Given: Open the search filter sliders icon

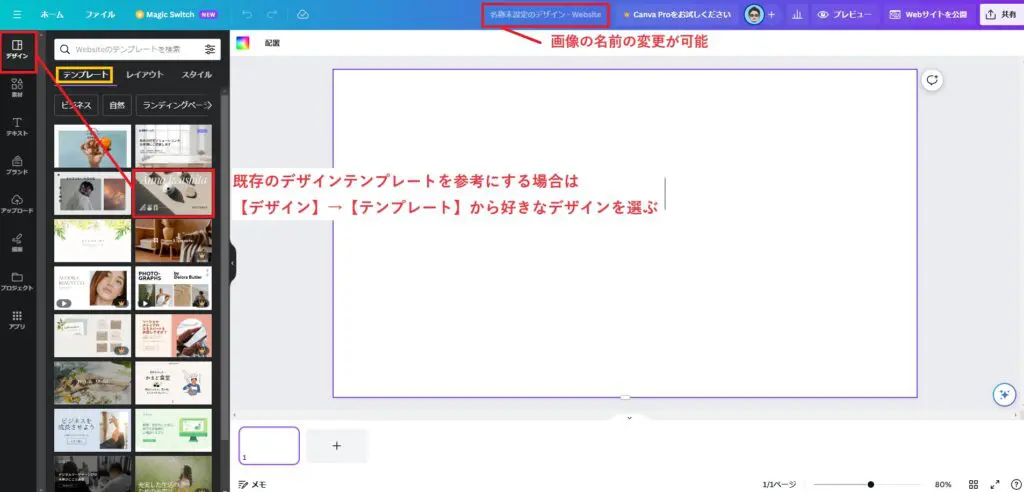Looking at the screenshot, I should (x=210, y=49).
